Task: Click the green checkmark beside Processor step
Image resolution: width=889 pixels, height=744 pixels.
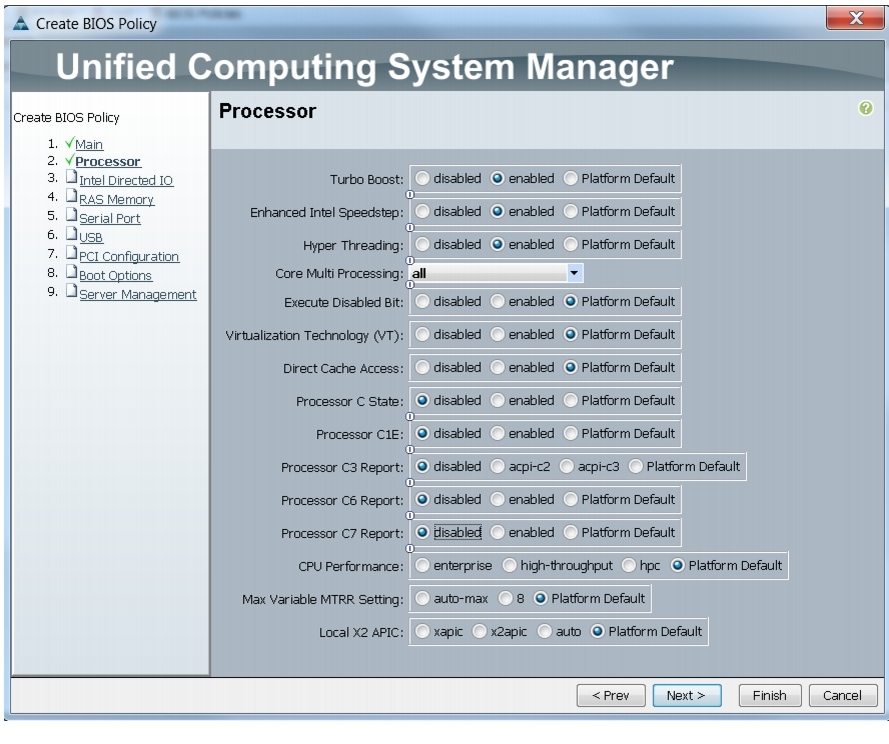Action: [x=70, y=160]
